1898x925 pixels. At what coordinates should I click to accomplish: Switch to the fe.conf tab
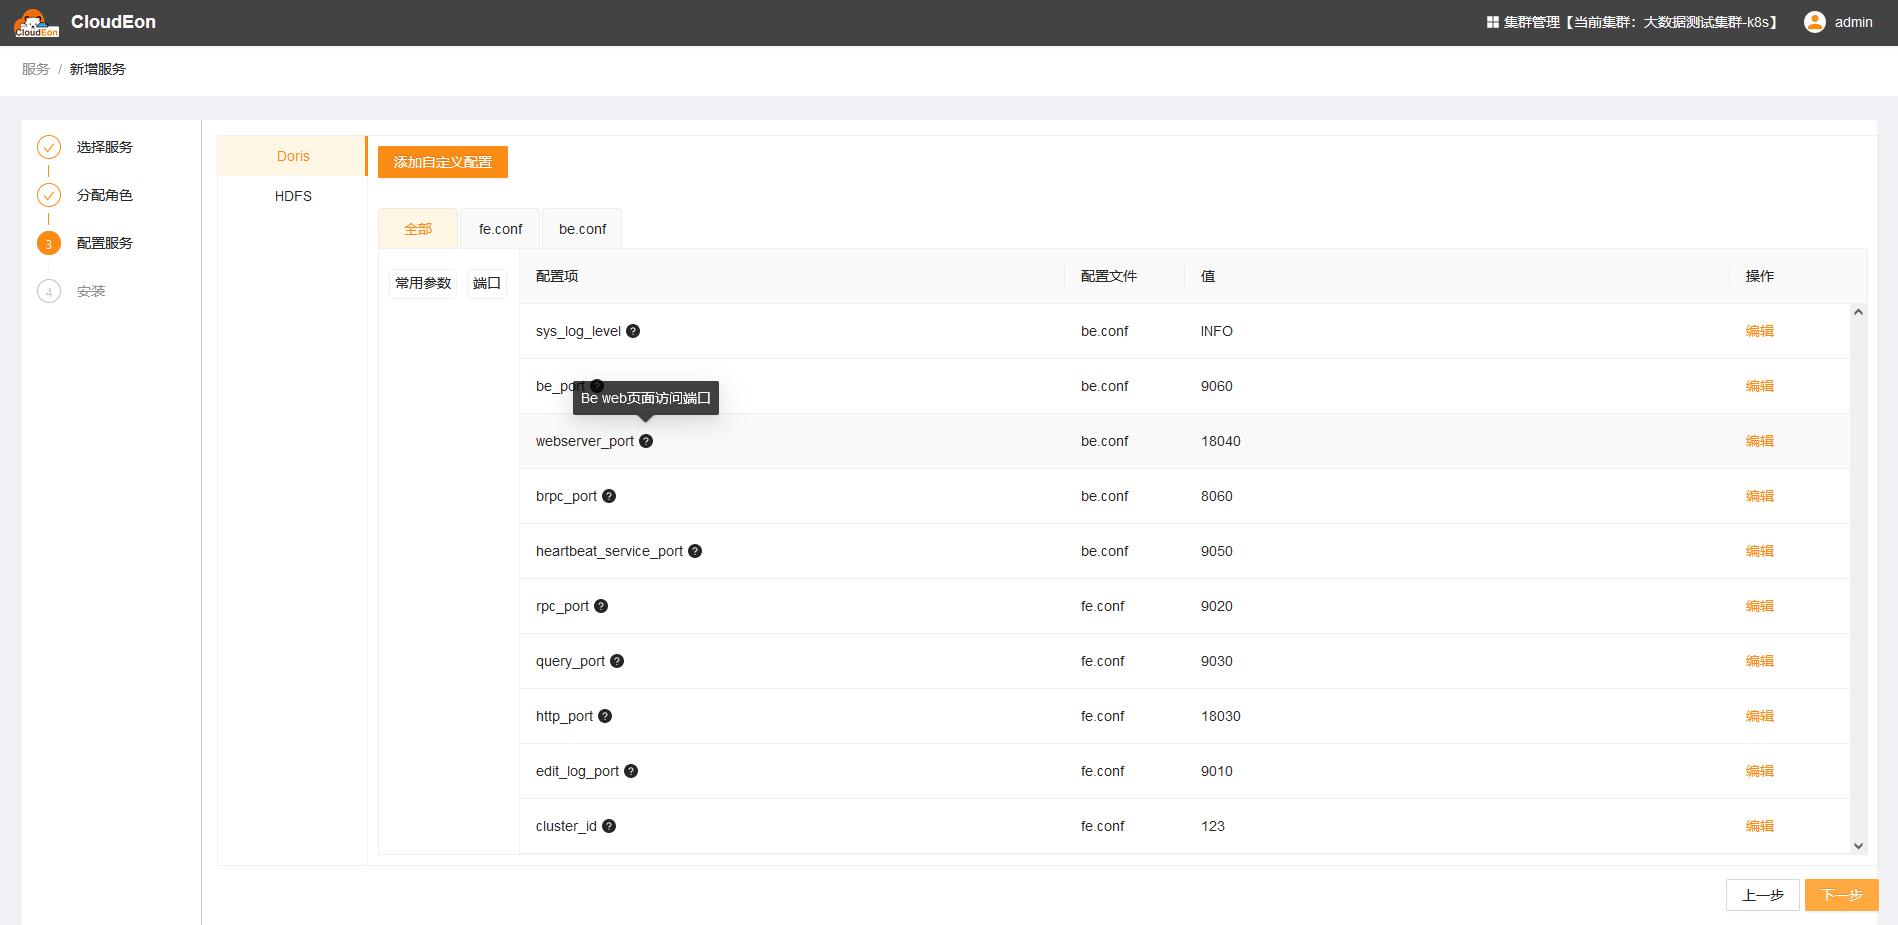click(x=500, y=229)
